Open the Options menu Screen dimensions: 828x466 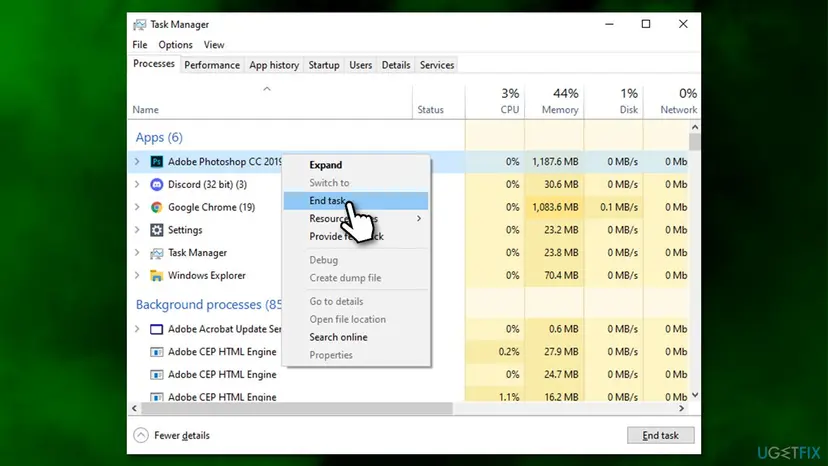[175, 45]
